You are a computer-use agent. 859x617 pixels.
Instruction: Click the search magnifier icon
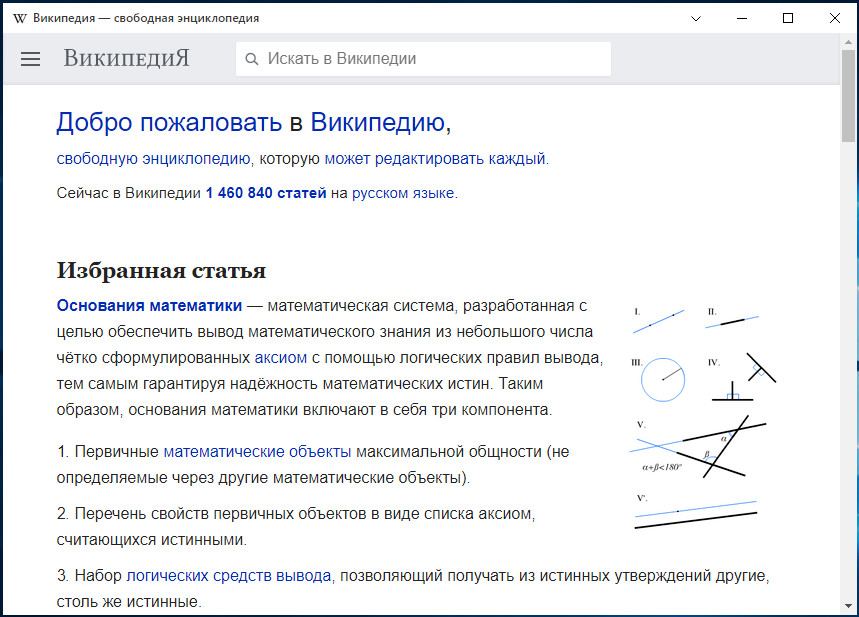[x=251, y=59]
